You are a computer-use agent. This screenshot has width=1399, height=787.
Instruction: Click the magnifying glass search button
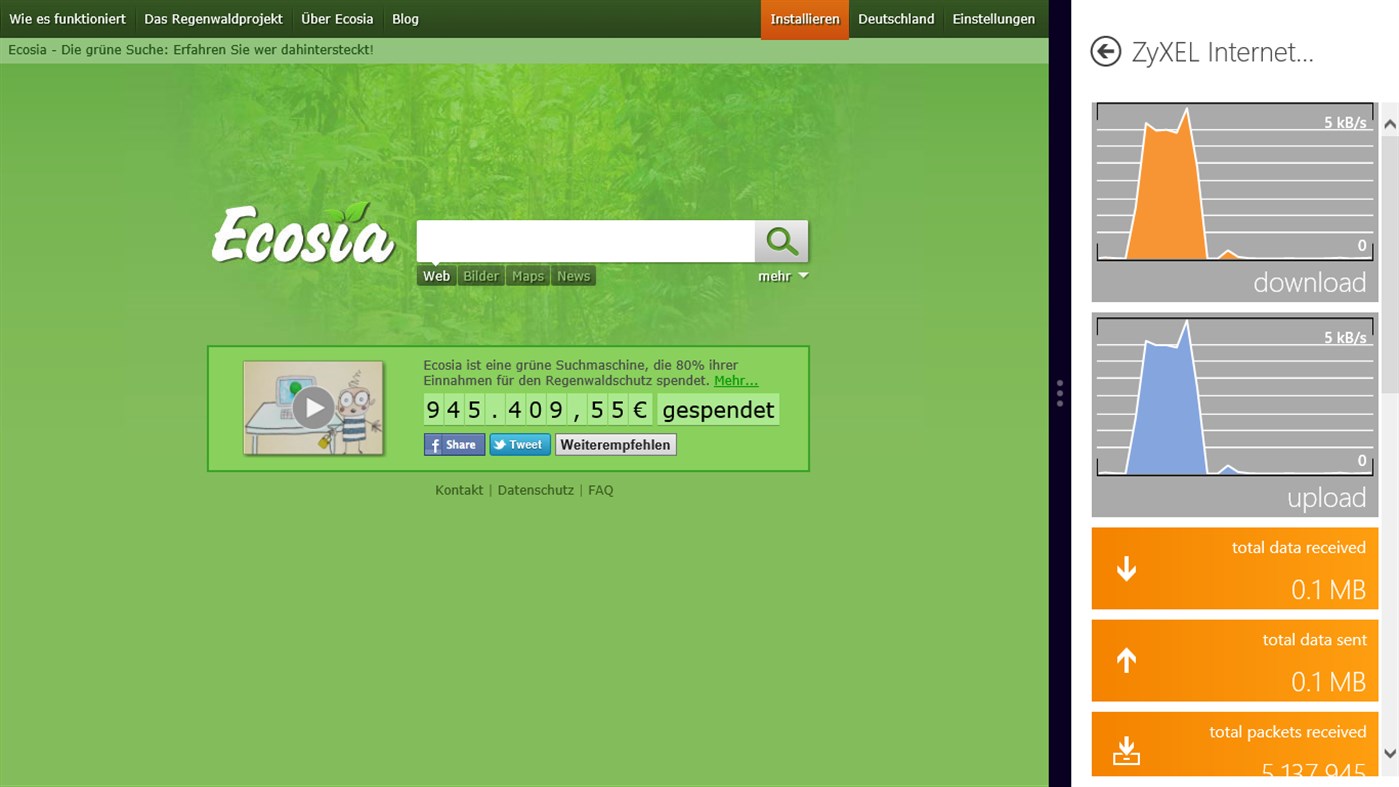click(781, 241)
